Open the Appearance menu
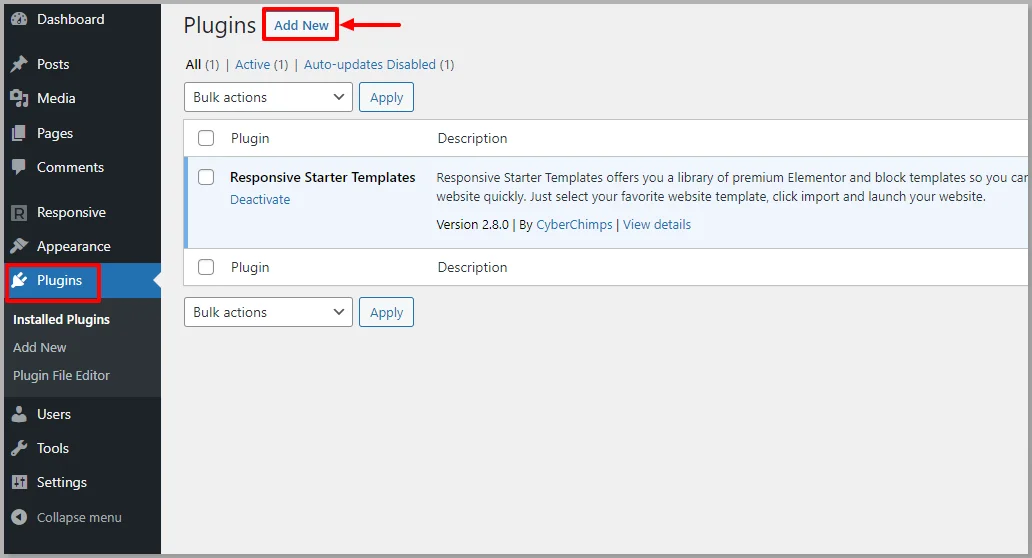Viewport: 1032px width, 558px height. point(74,246)
